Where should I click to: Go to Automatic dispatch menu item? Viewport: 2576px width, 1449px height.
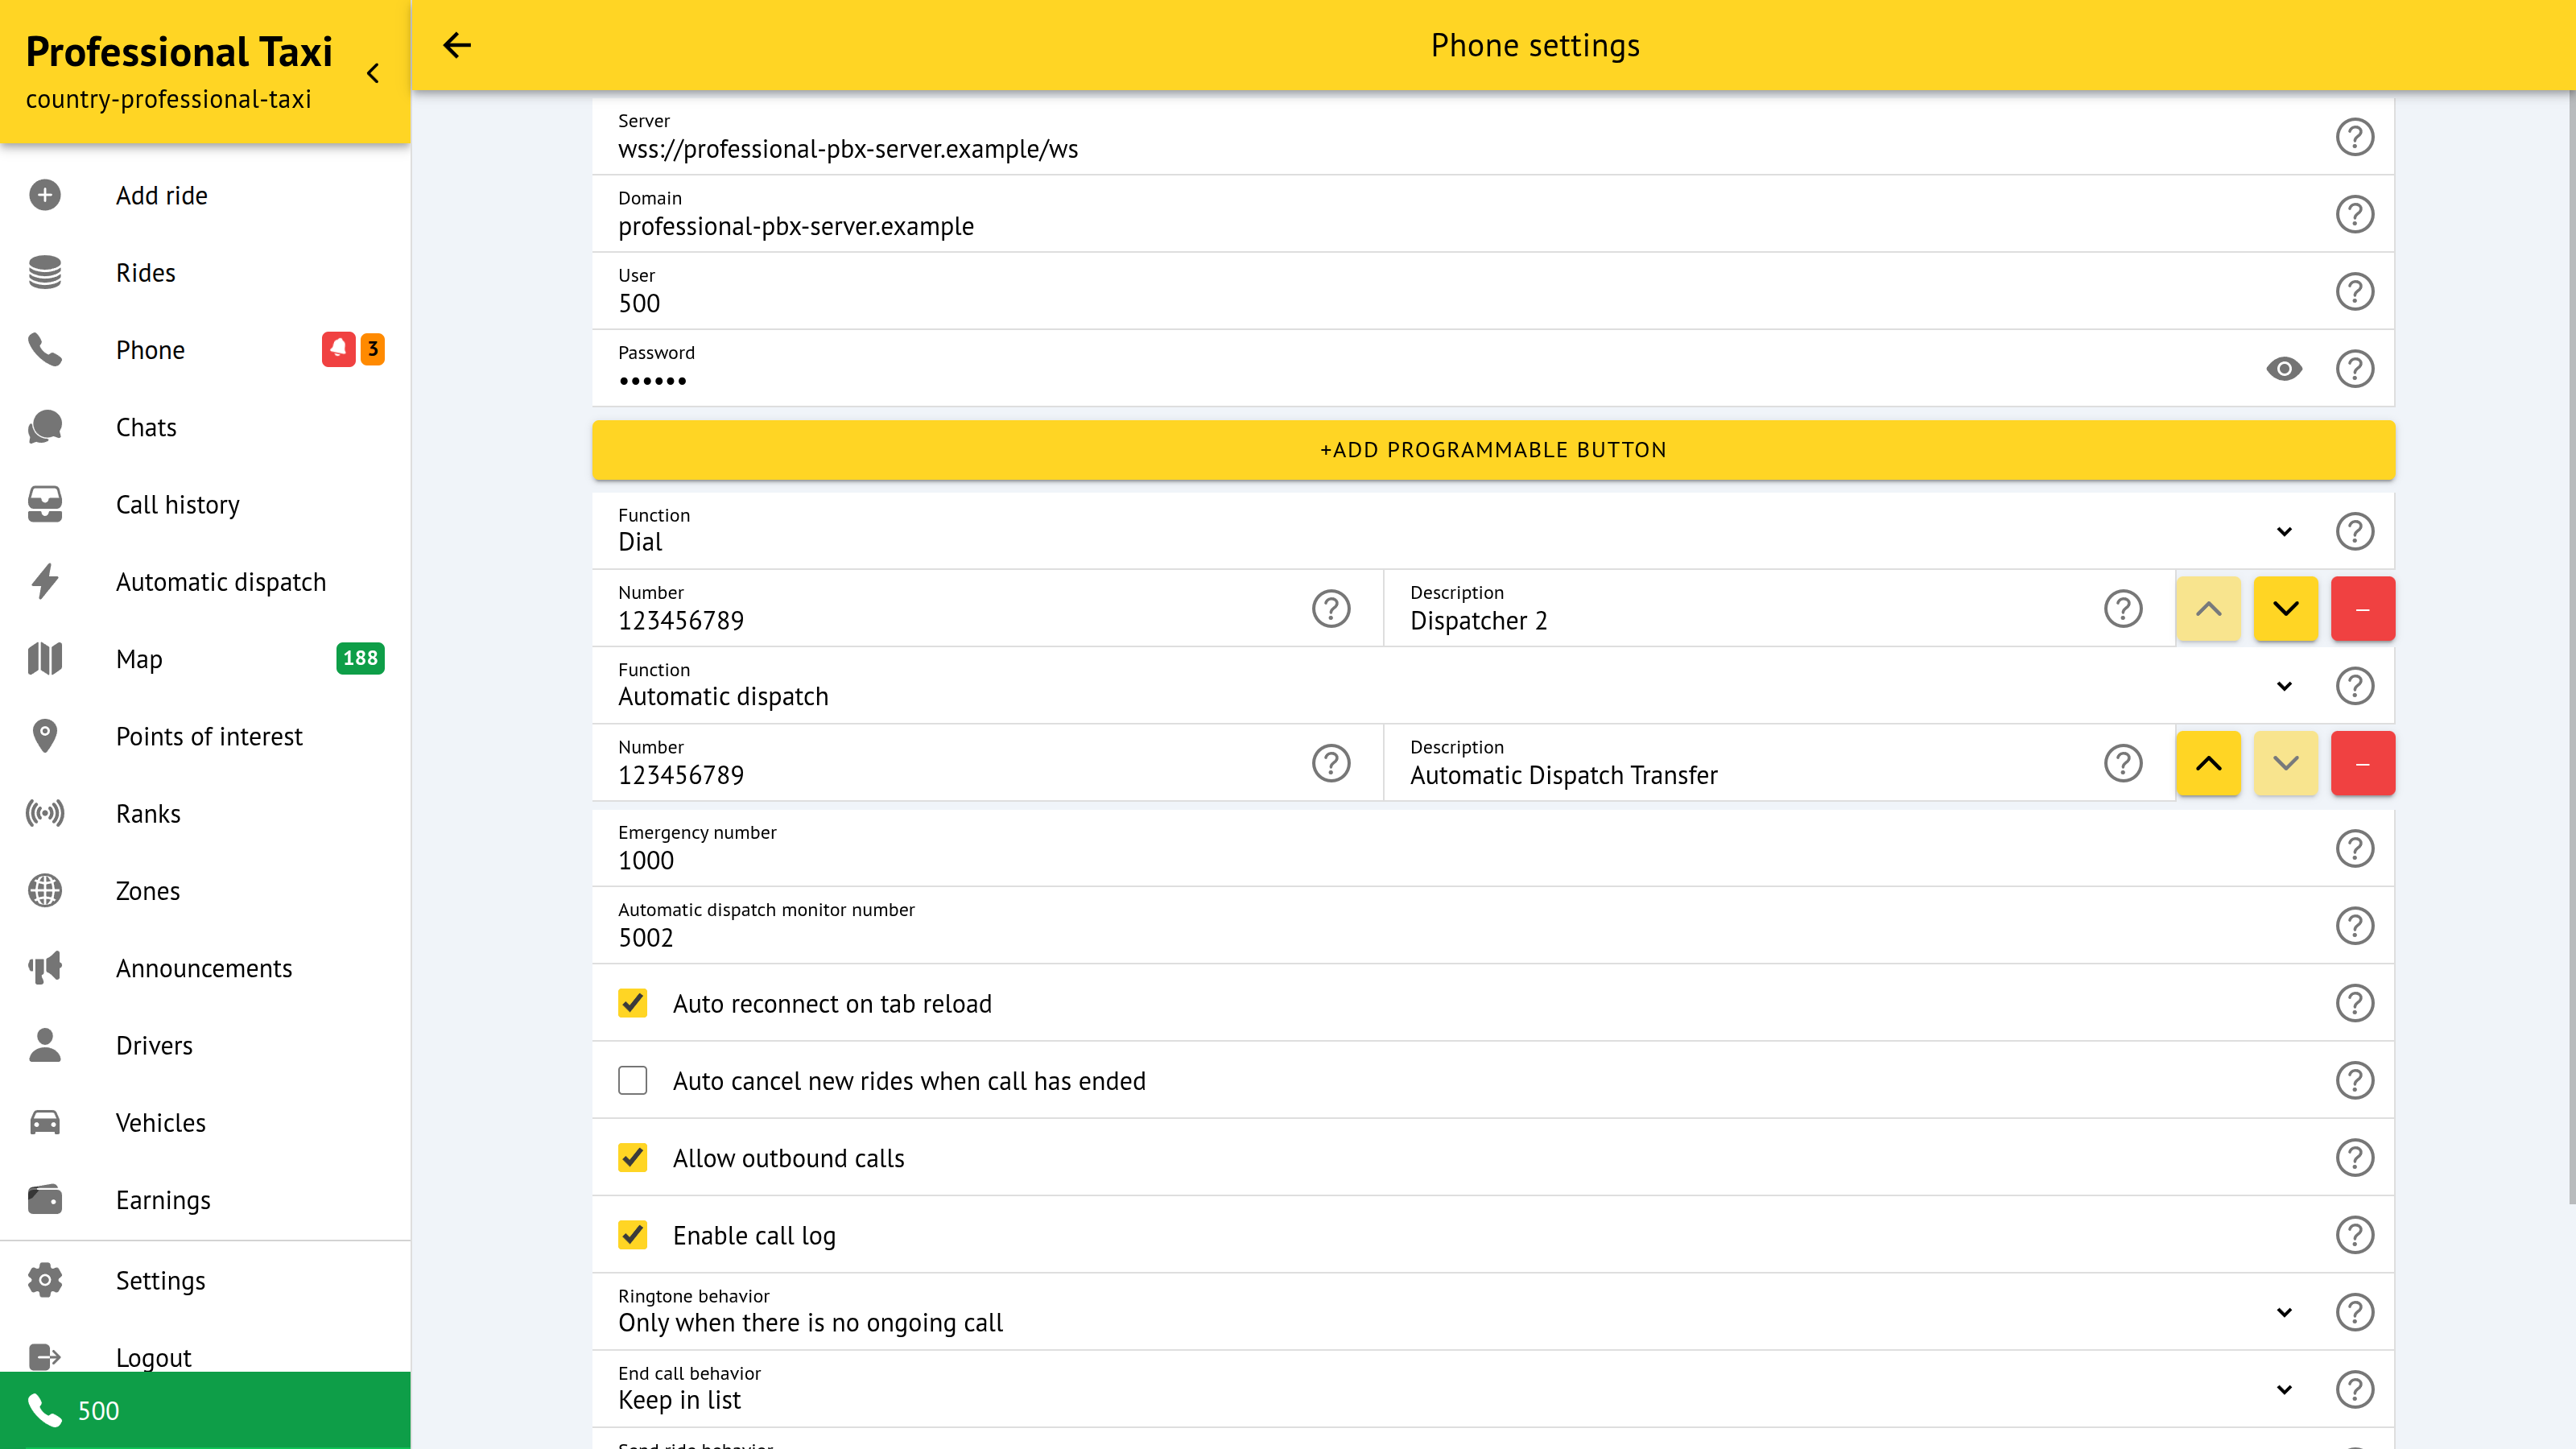220,582
